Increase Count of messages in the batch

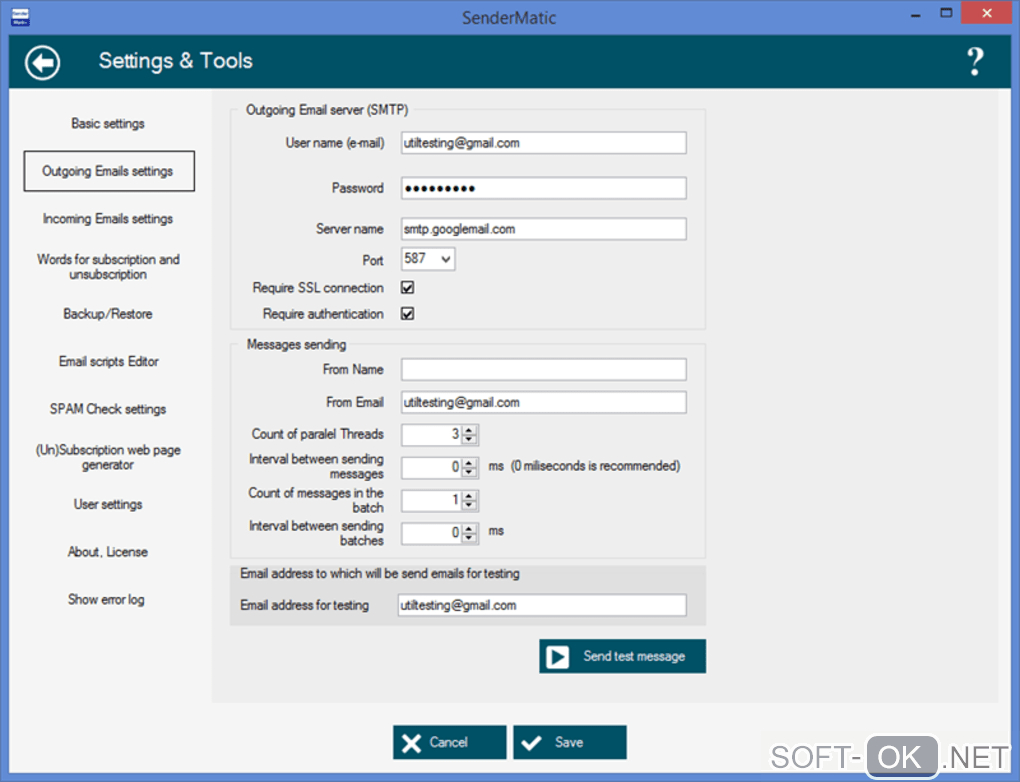coord(469,495)
